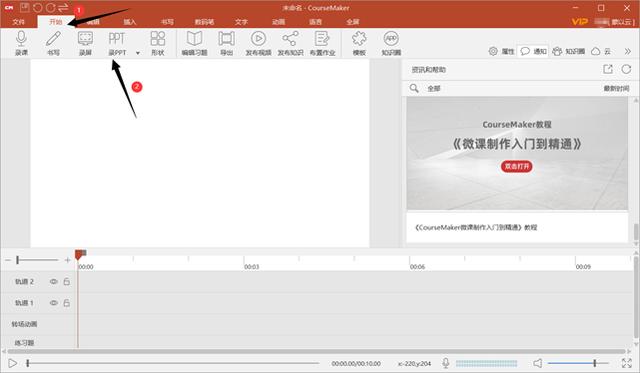
Task: Open the 属性 properties panel button
Action: coord(502,51)
